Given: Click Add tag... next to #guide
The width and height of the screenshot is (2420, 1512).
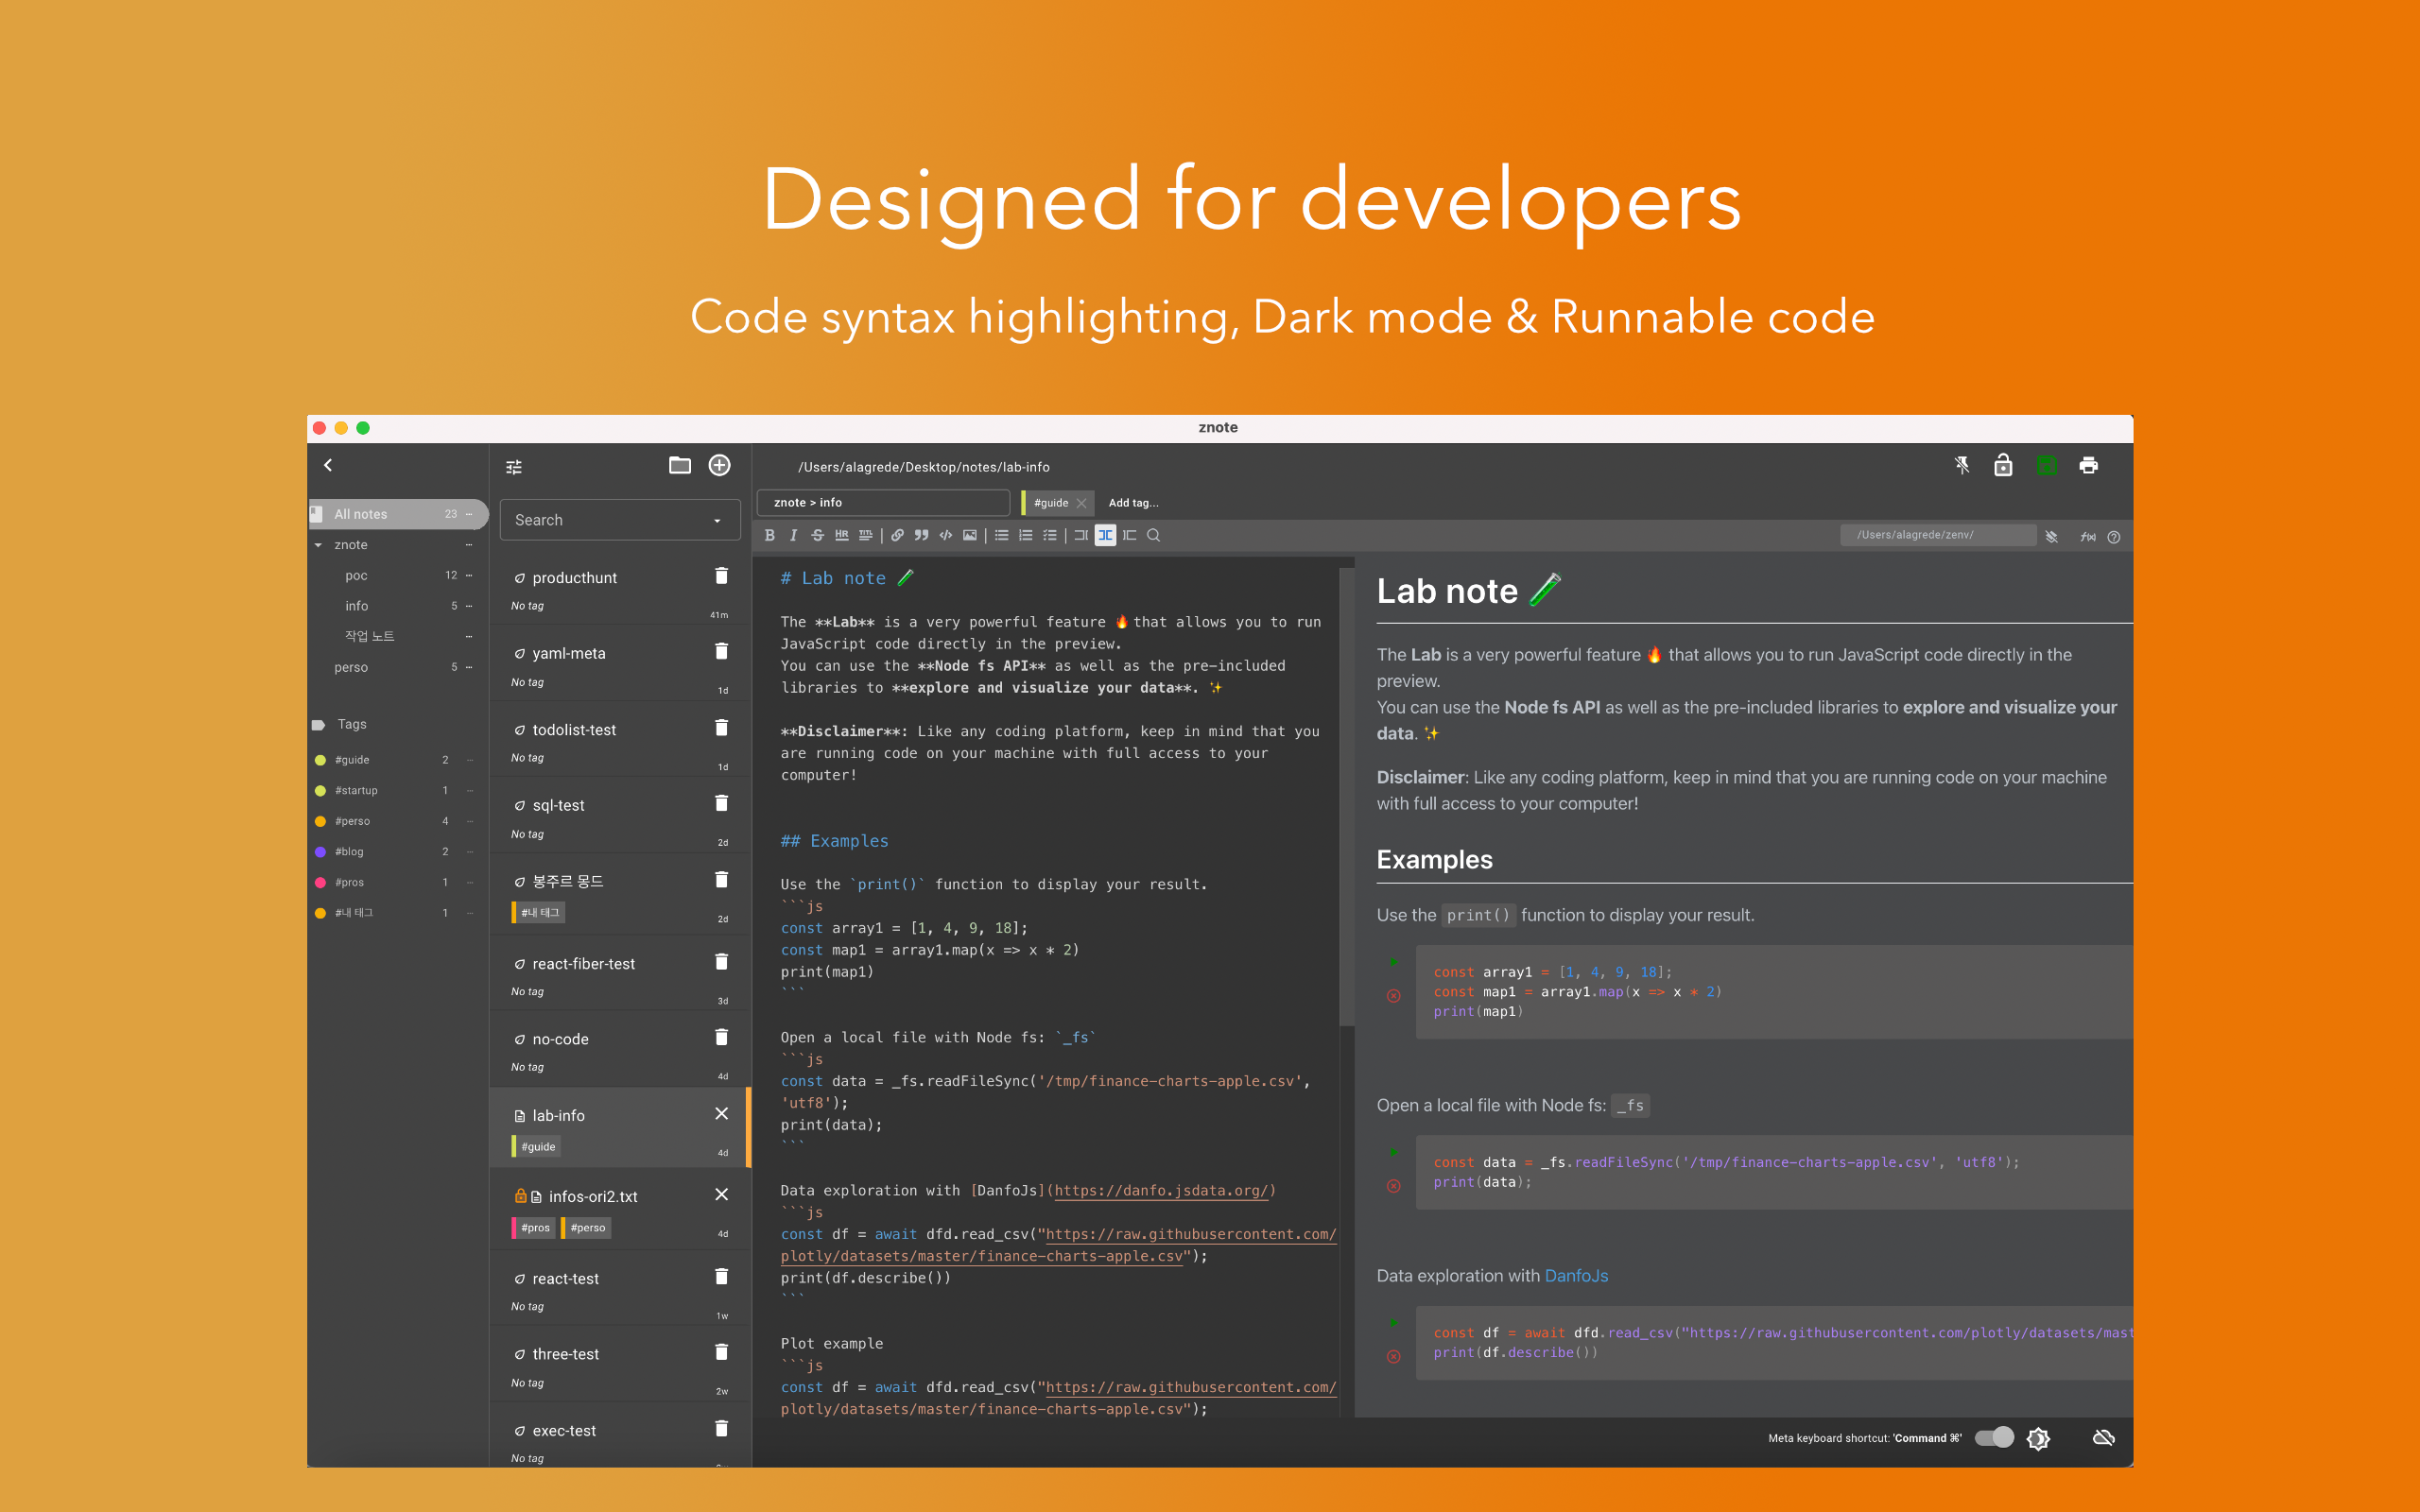Looking at the screenshot, I should click(x=1133, y=503).
